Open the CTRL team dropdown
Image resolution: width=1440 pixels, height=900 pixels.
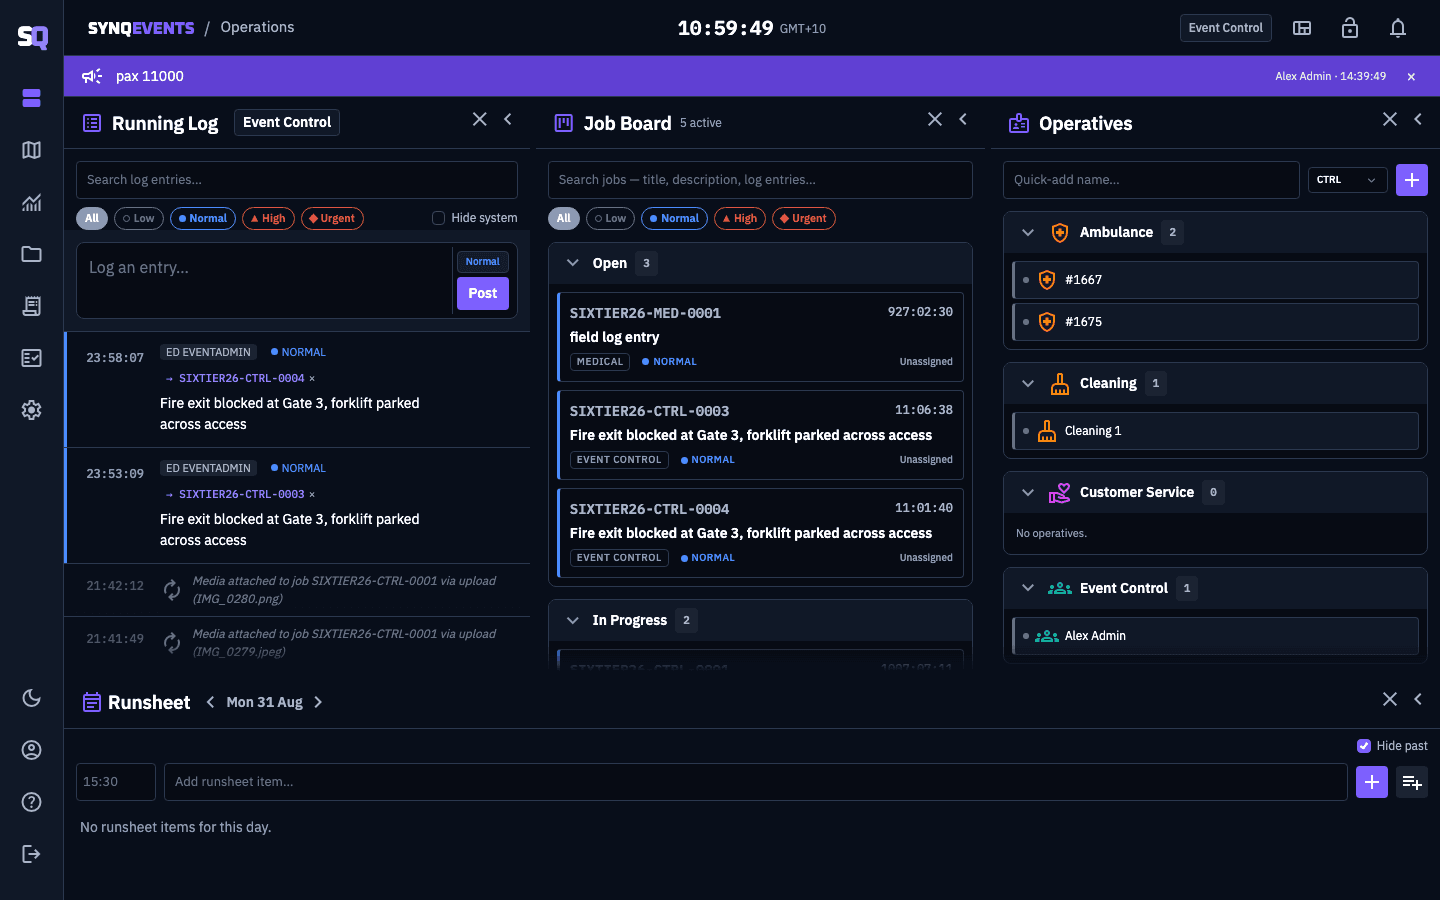point(1347,180)
